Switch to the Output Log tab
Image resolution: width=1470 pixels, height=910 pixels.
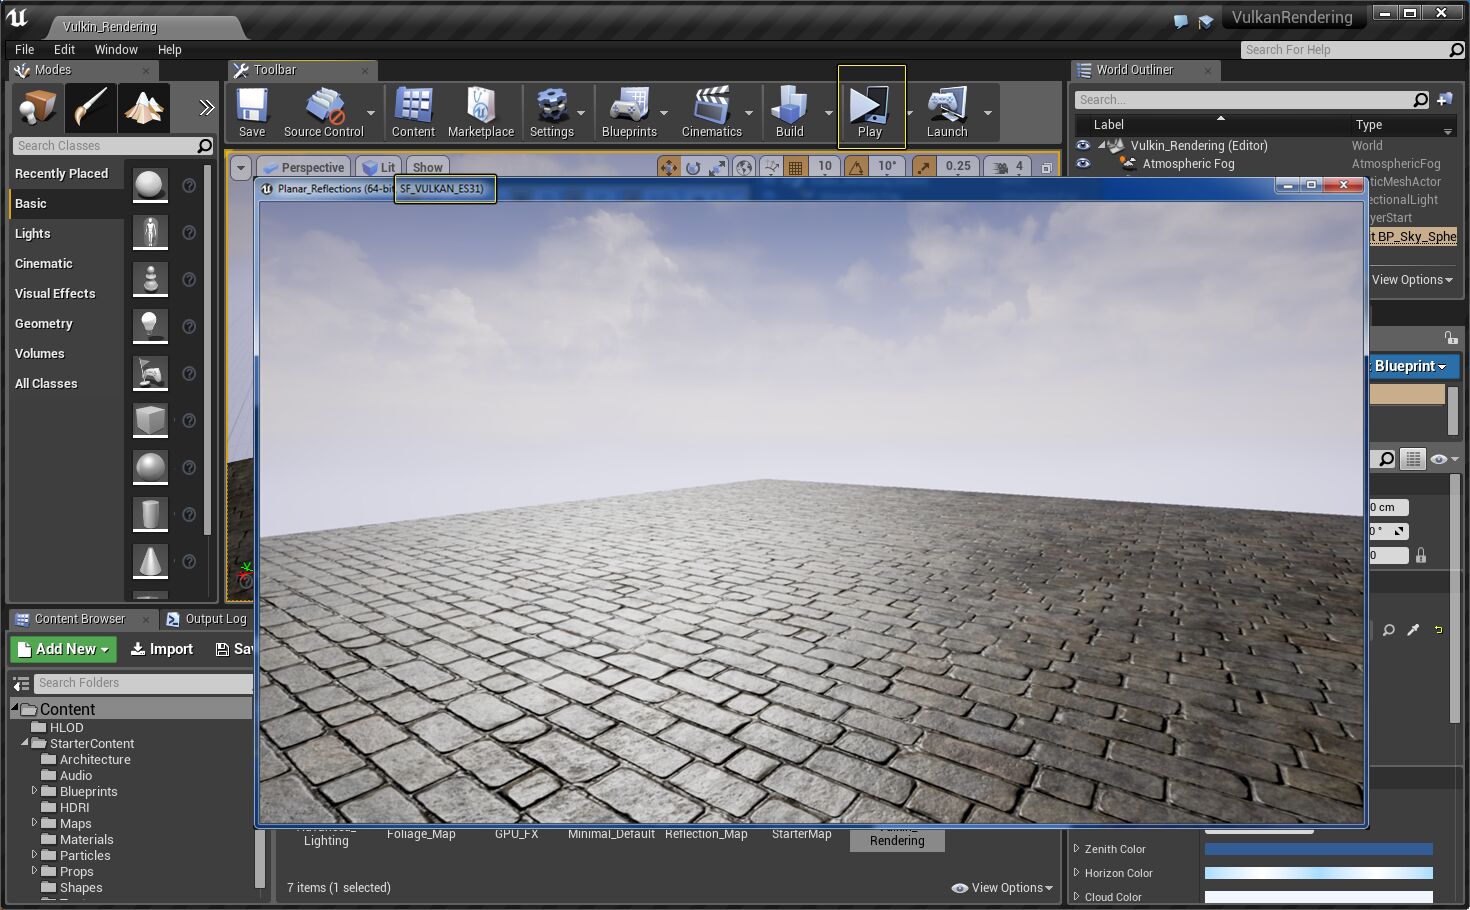click(207, 619)
